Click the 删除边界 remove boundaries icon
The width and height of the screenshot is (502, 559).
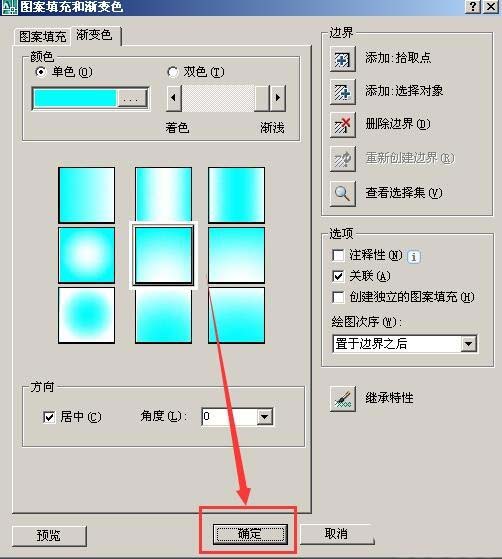point(343,125)
